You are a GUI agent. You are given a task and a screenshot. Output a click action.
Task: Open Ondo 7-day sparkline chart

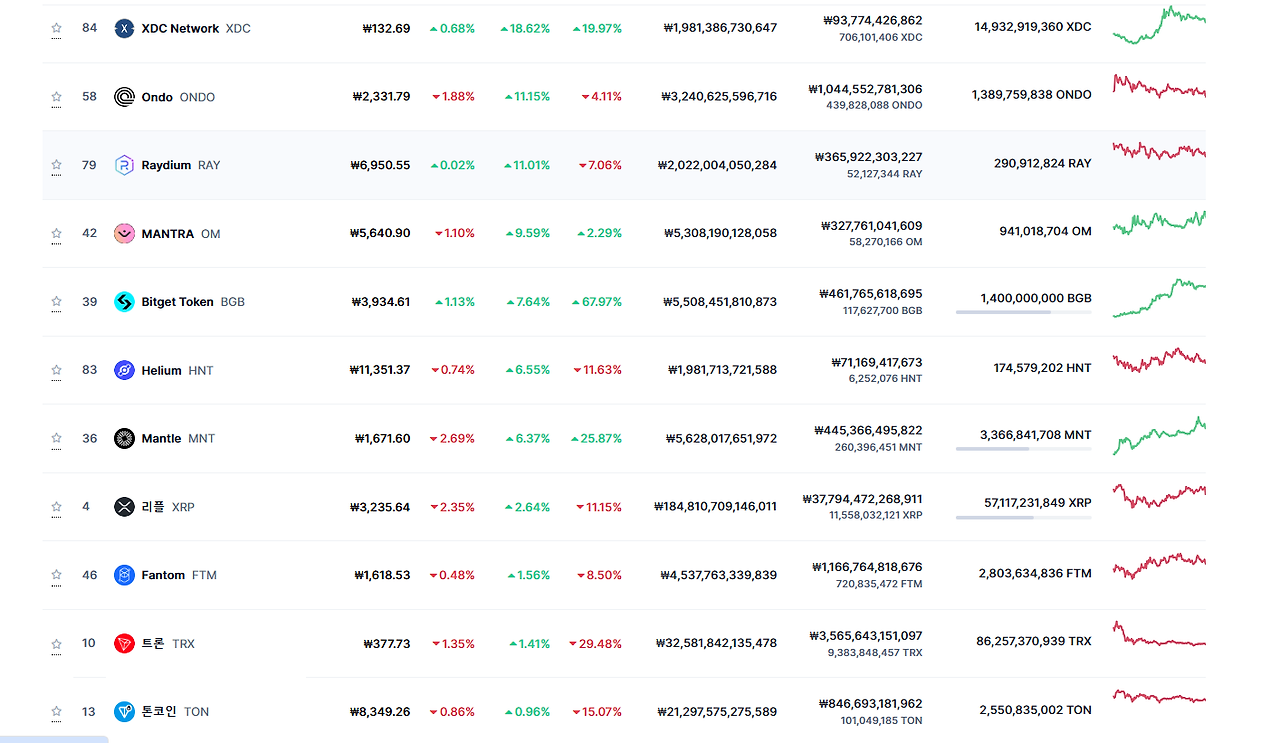point(1159,87)
